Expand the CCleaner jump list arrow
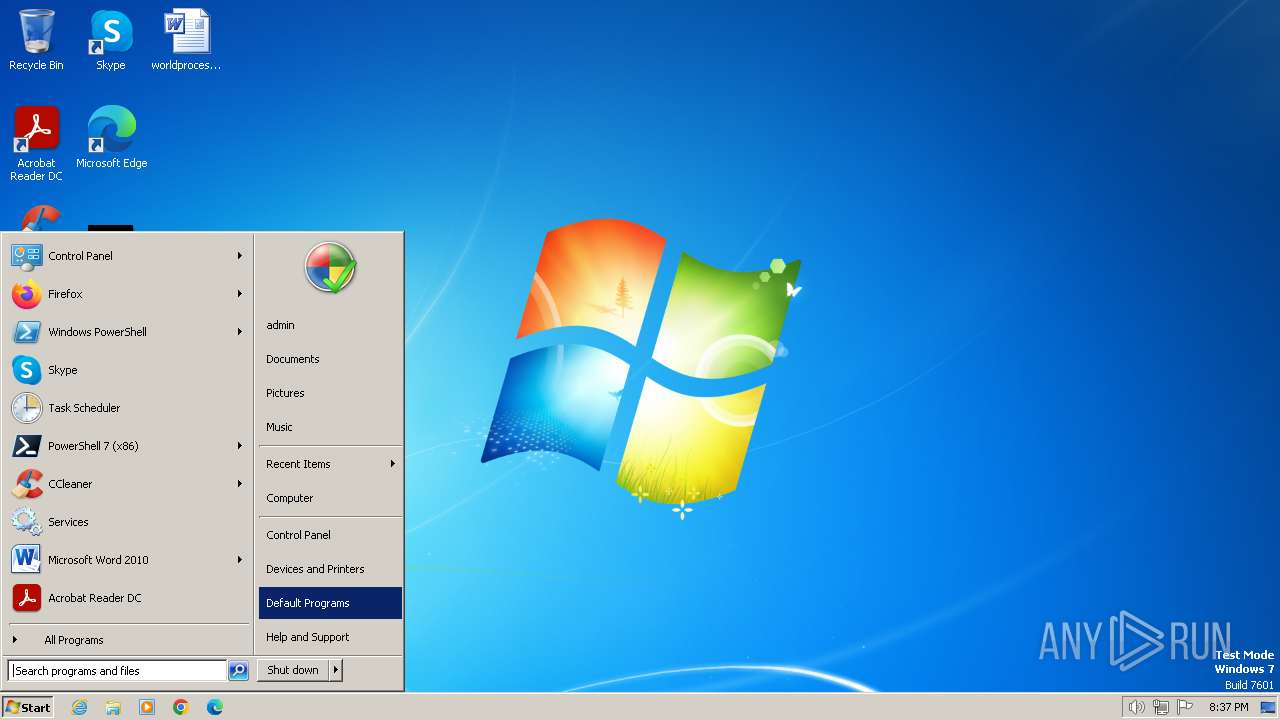 pos(240,484)
